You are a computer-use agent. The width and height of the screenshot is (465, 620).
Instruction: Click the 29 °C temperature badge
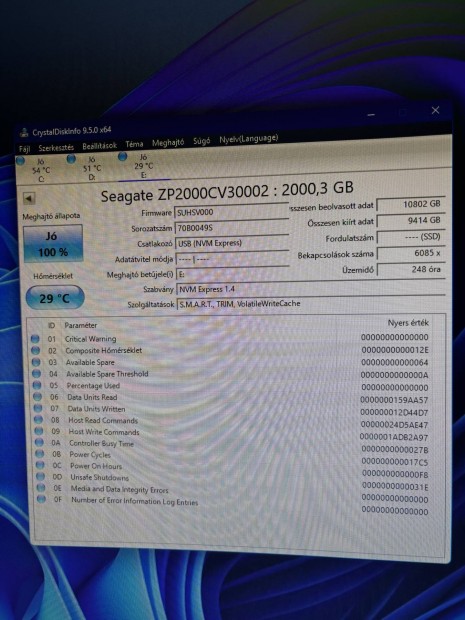[55, 298]
